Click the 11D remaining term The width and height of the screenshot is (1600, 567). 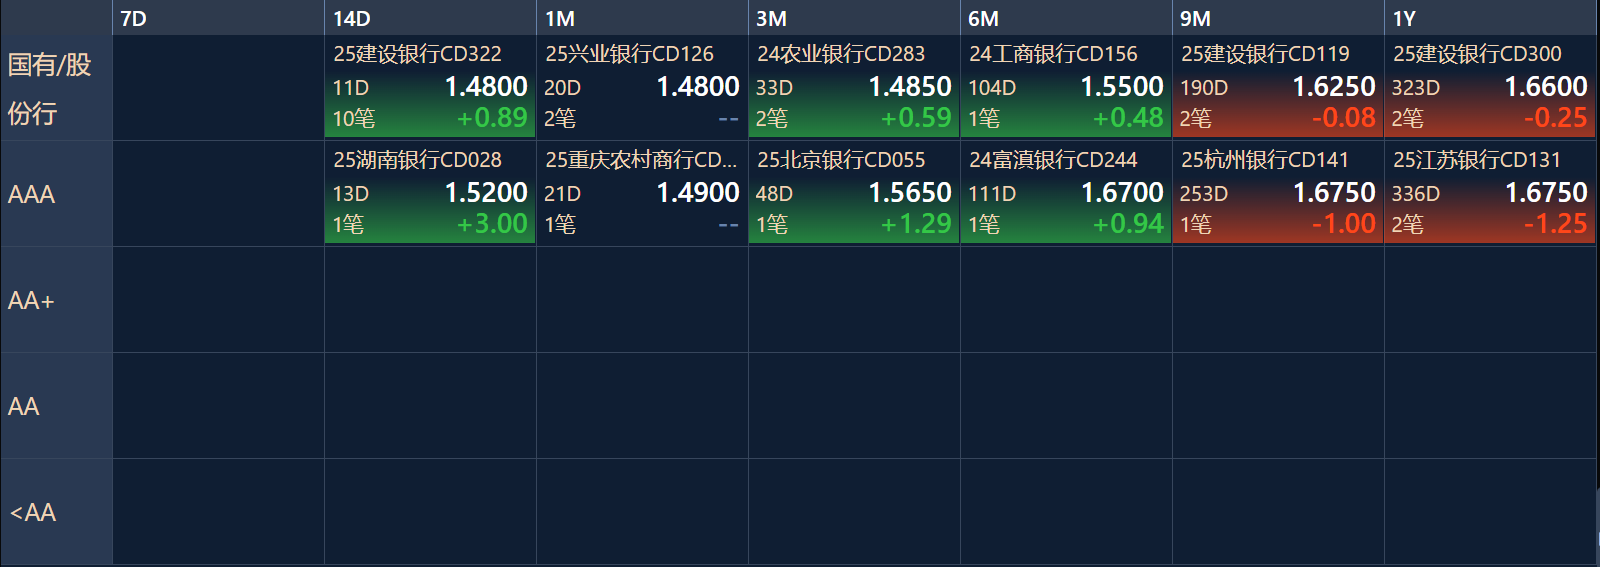350,88
